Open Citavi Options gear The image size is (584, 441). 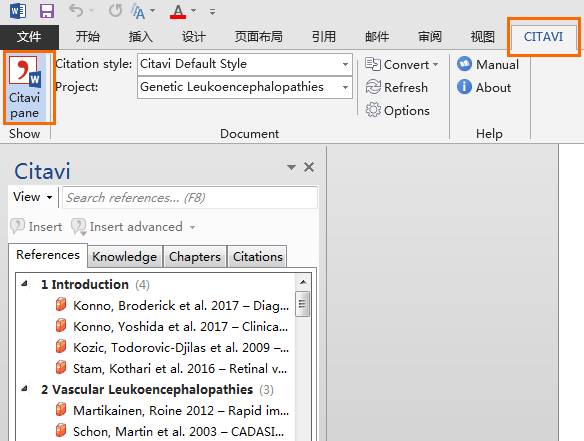coord(373,110)
